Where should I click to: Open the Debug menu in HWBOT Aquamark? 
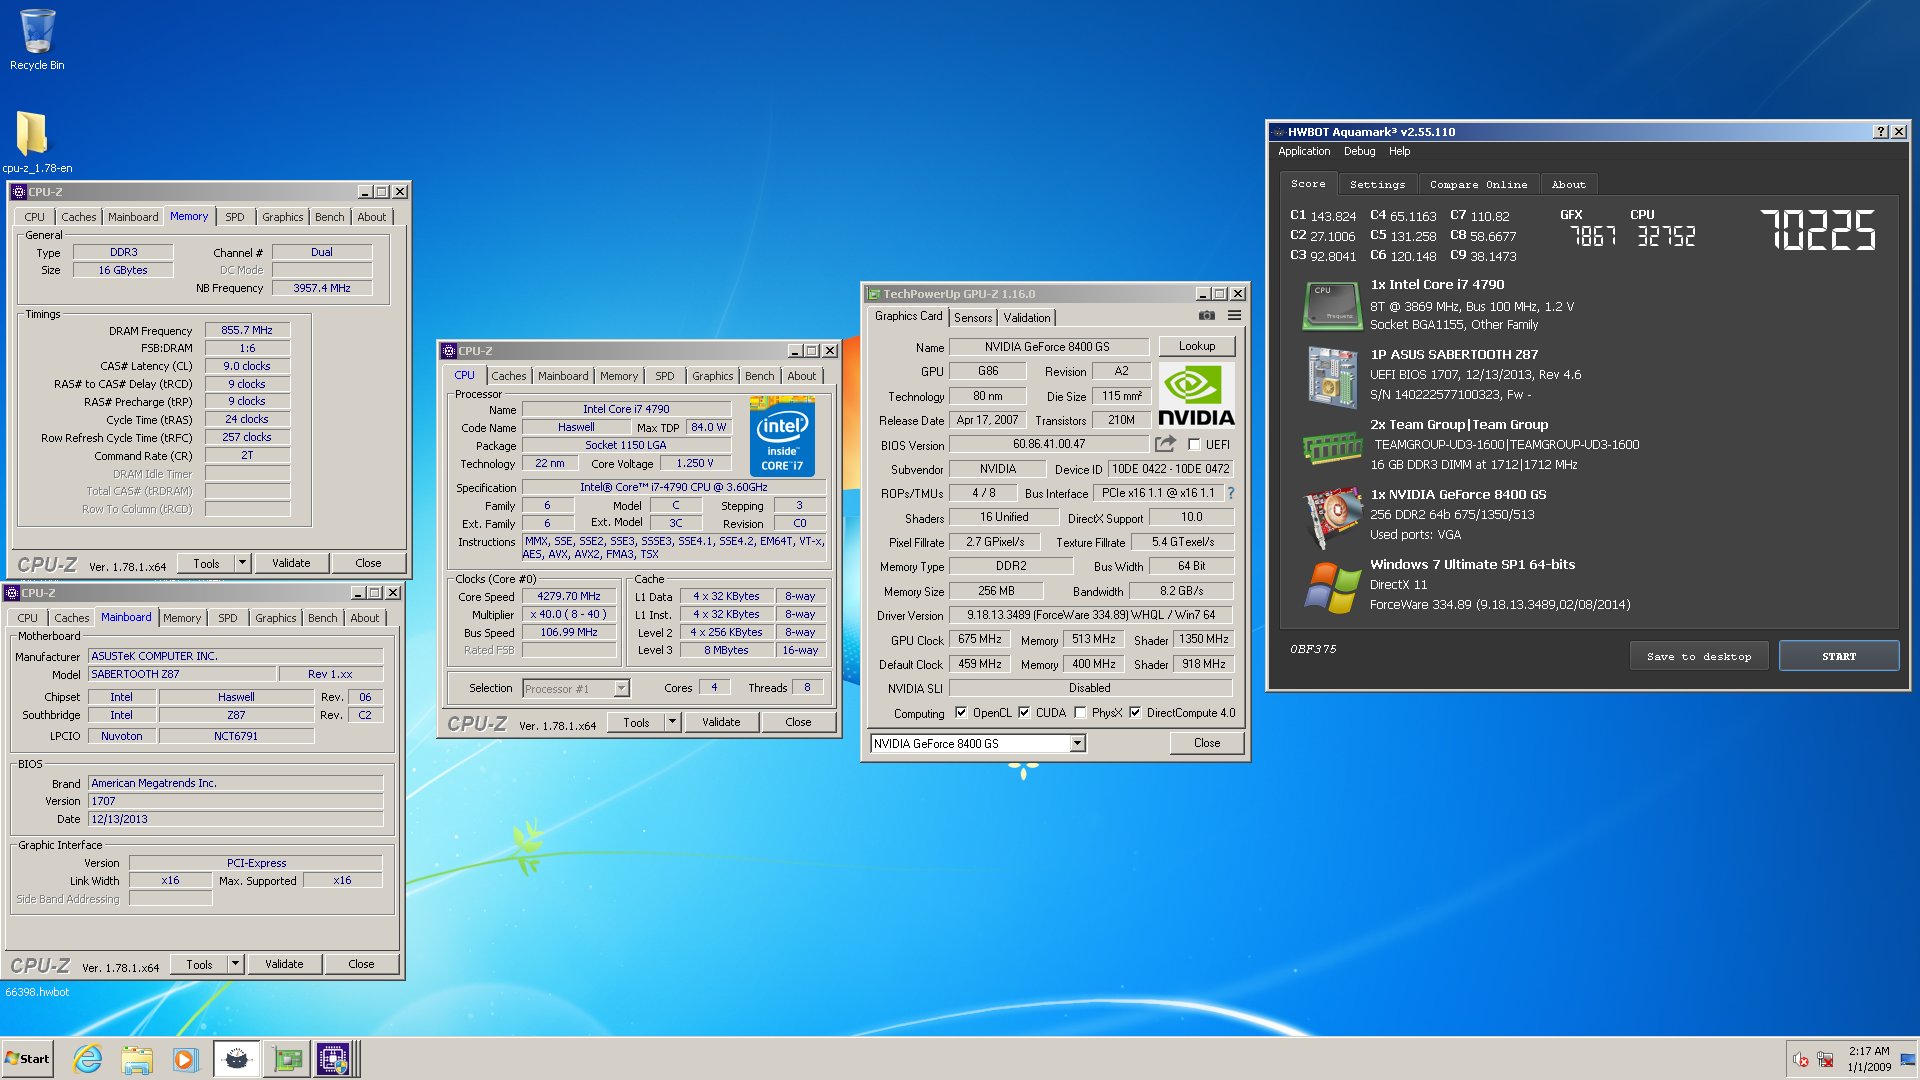1359,151
